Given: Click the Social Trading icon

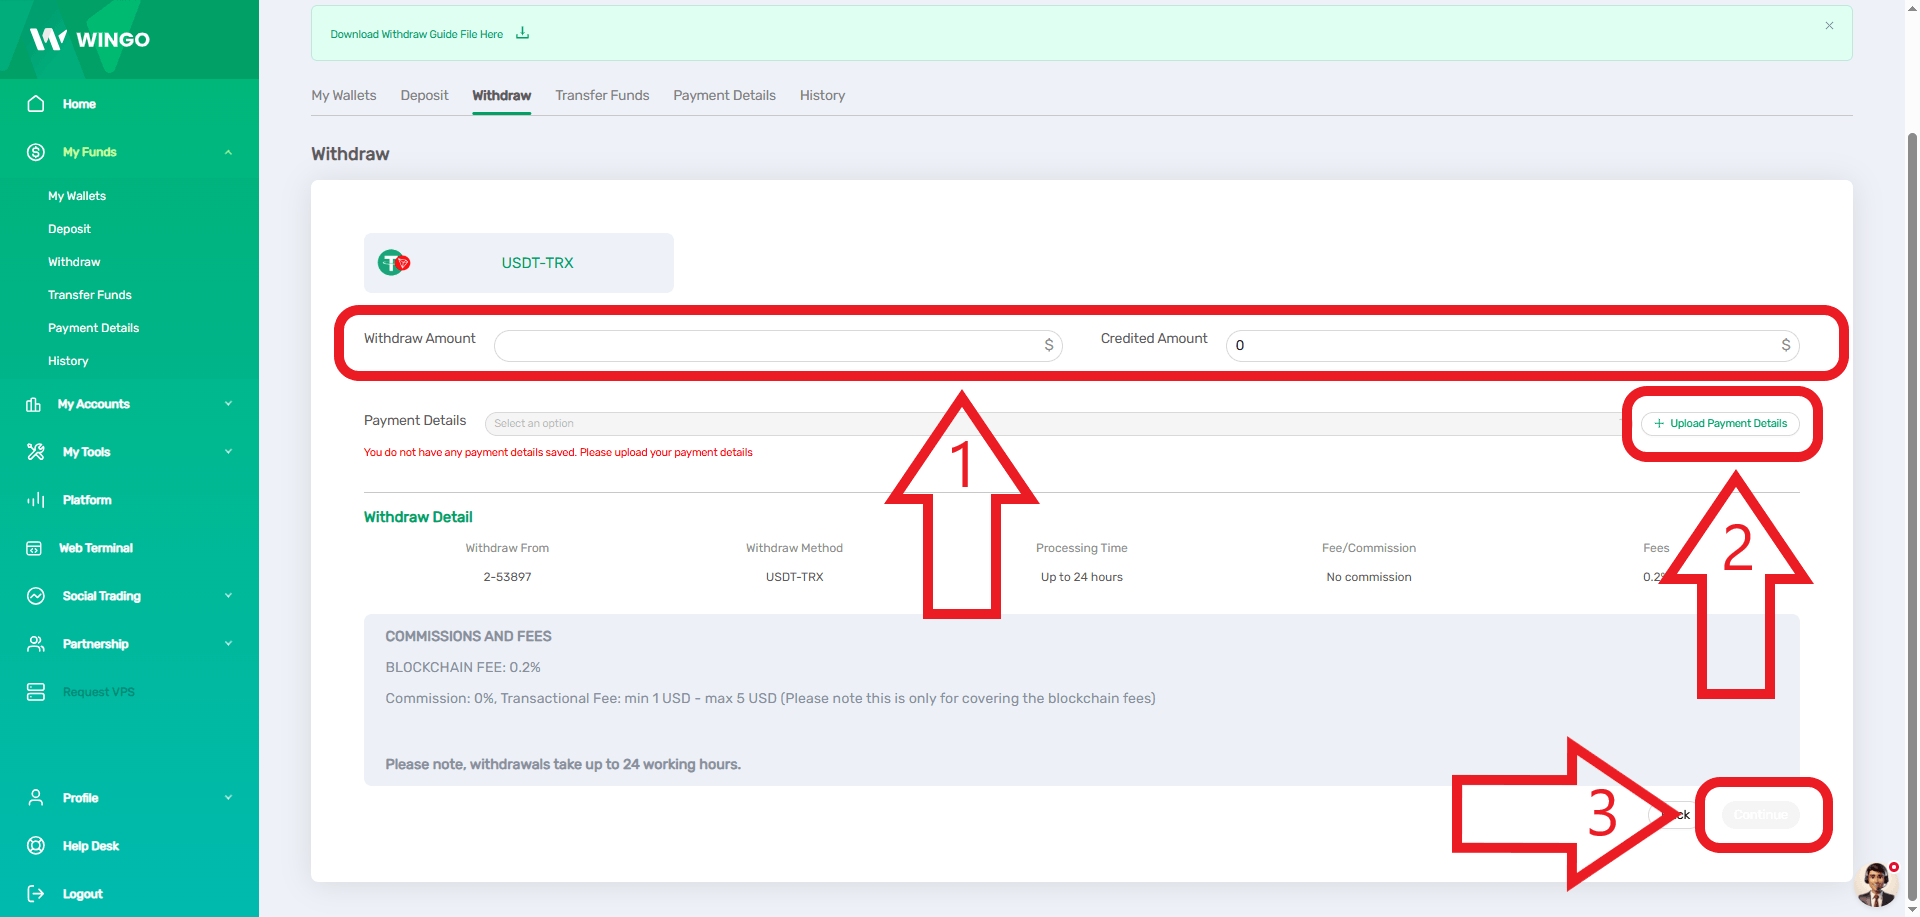Looking at the screenshot, I should 36,596.
